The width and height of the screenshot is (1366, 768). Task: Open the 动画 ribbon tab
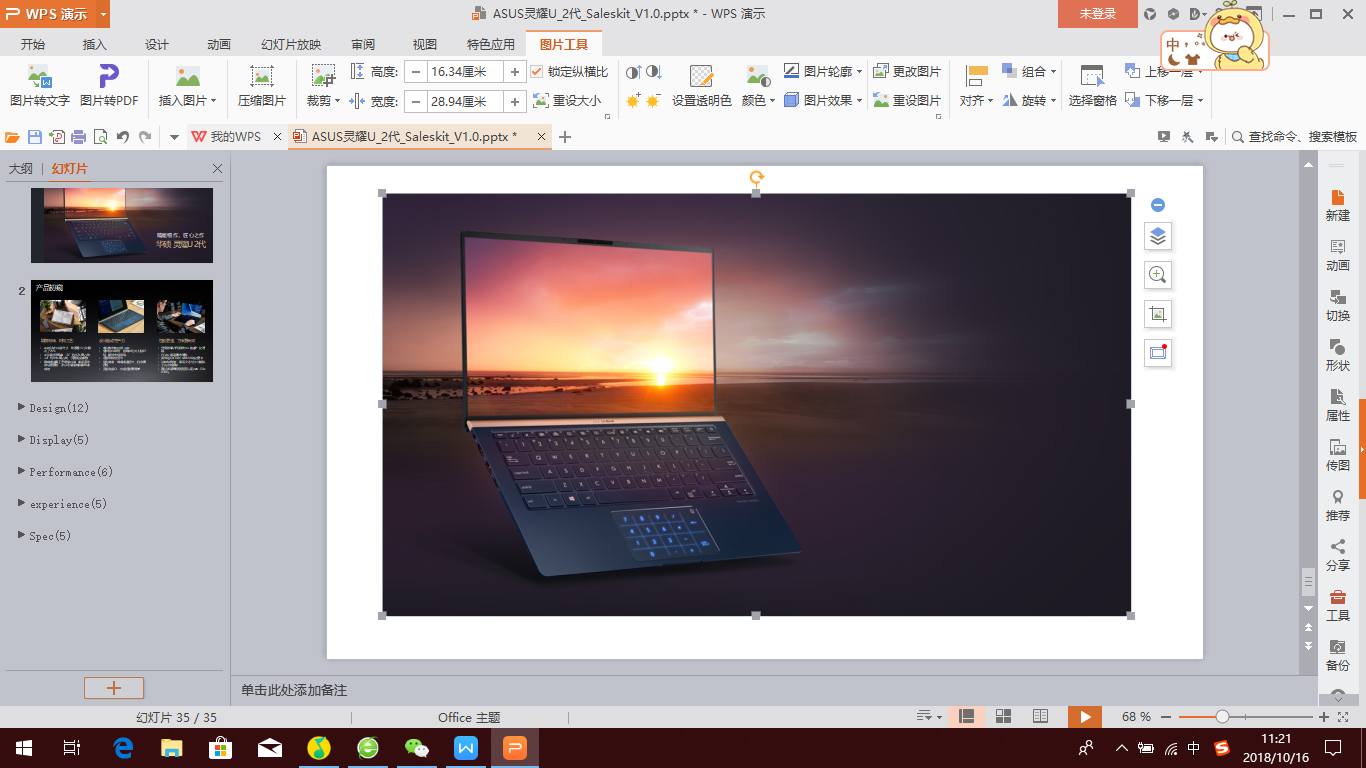coord(218,45)
